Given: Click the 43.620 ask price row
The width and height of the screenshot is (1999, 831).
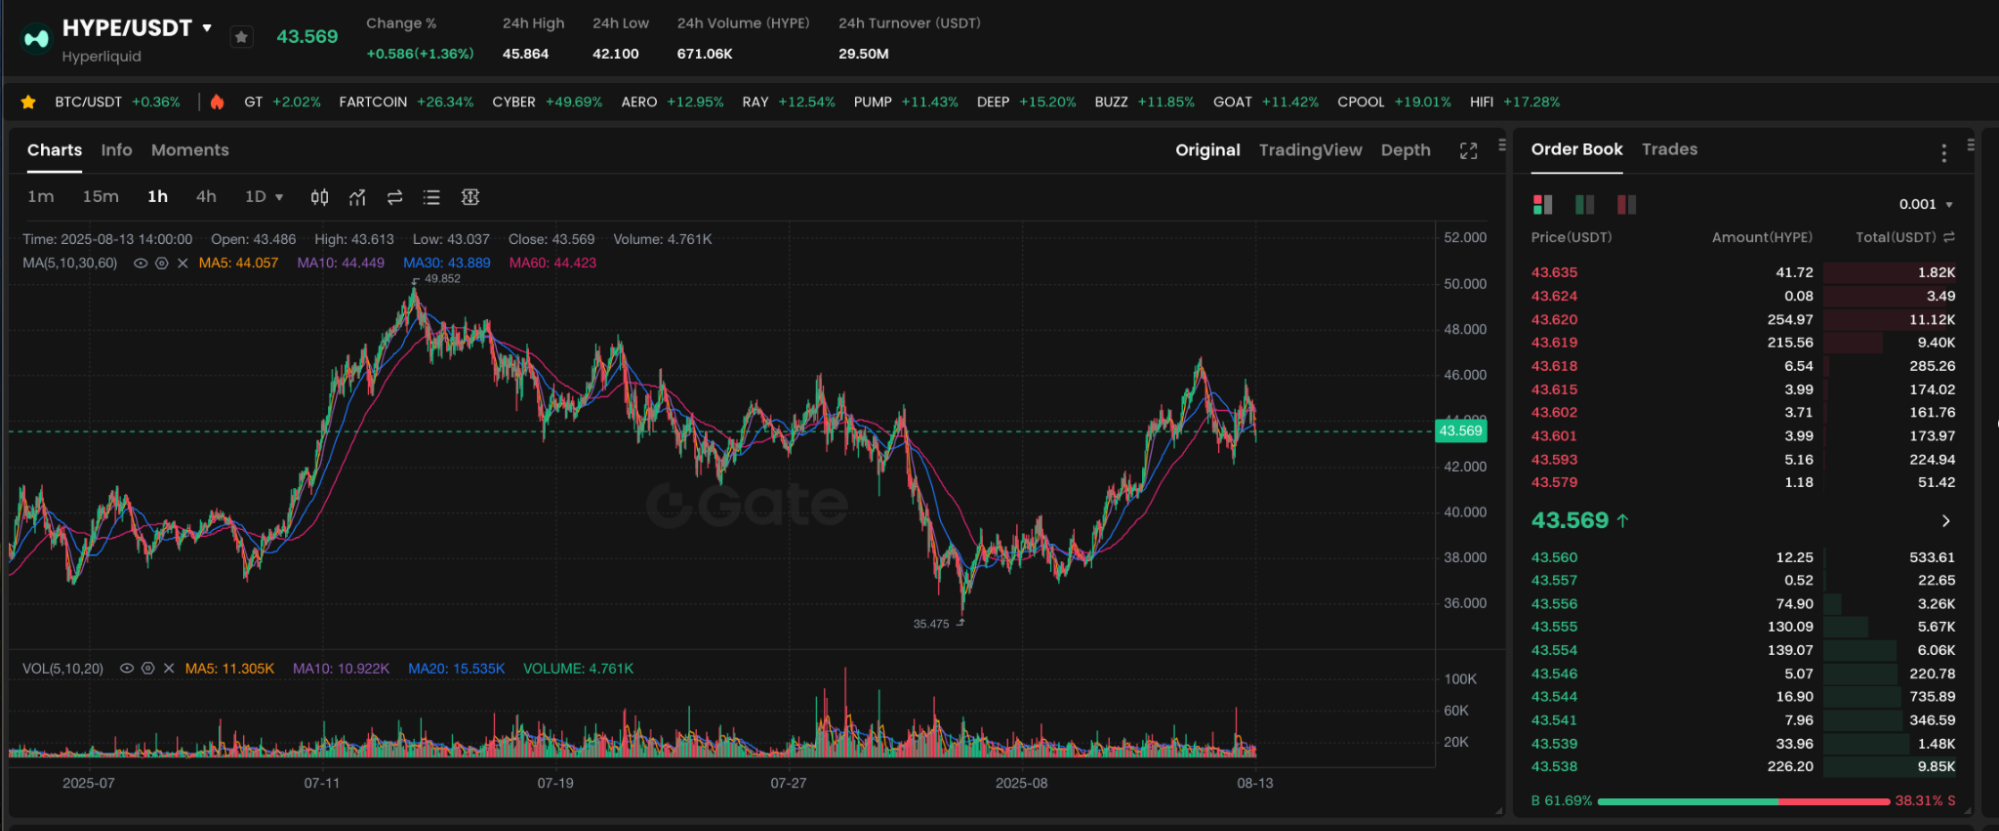Looking at the screenshot, I should [x=1742, y=319].
